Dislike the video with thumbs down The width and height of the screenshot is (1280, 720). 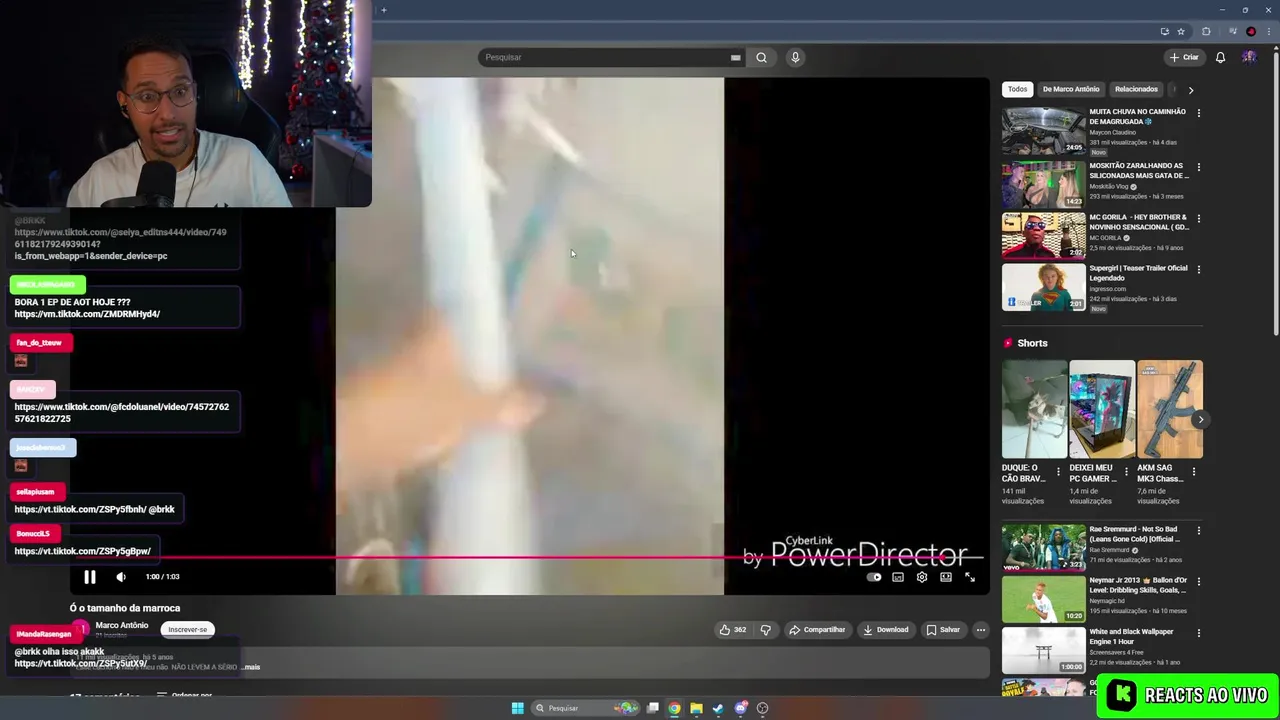766,630
